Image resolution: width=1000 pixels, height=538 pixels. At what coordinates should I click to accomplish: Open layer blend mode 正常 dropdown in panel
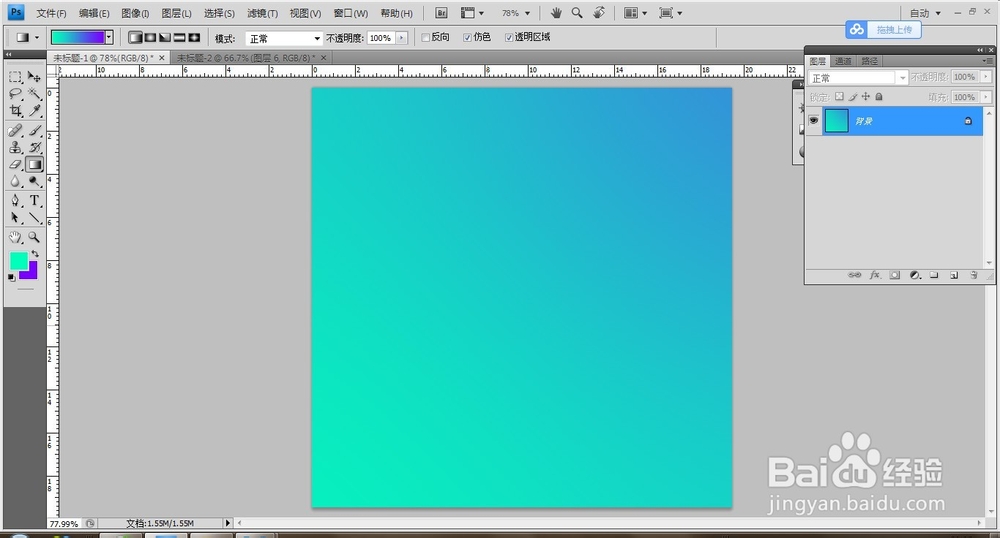point(857,78)
